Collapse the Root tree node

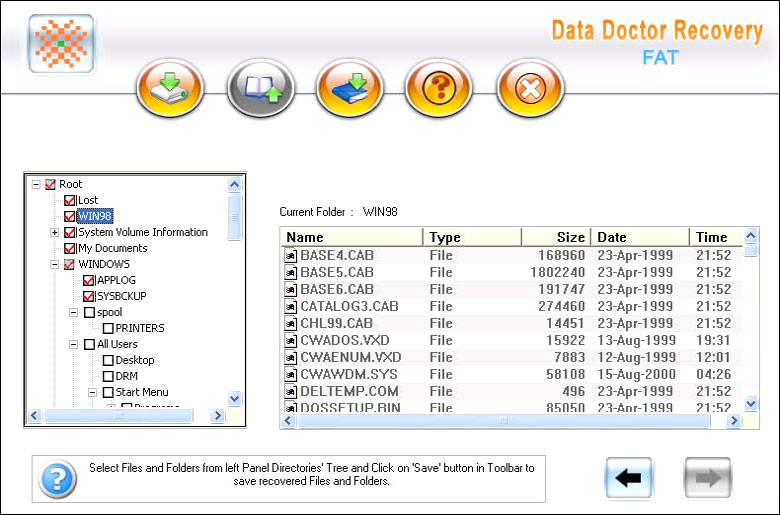[36, 185]
